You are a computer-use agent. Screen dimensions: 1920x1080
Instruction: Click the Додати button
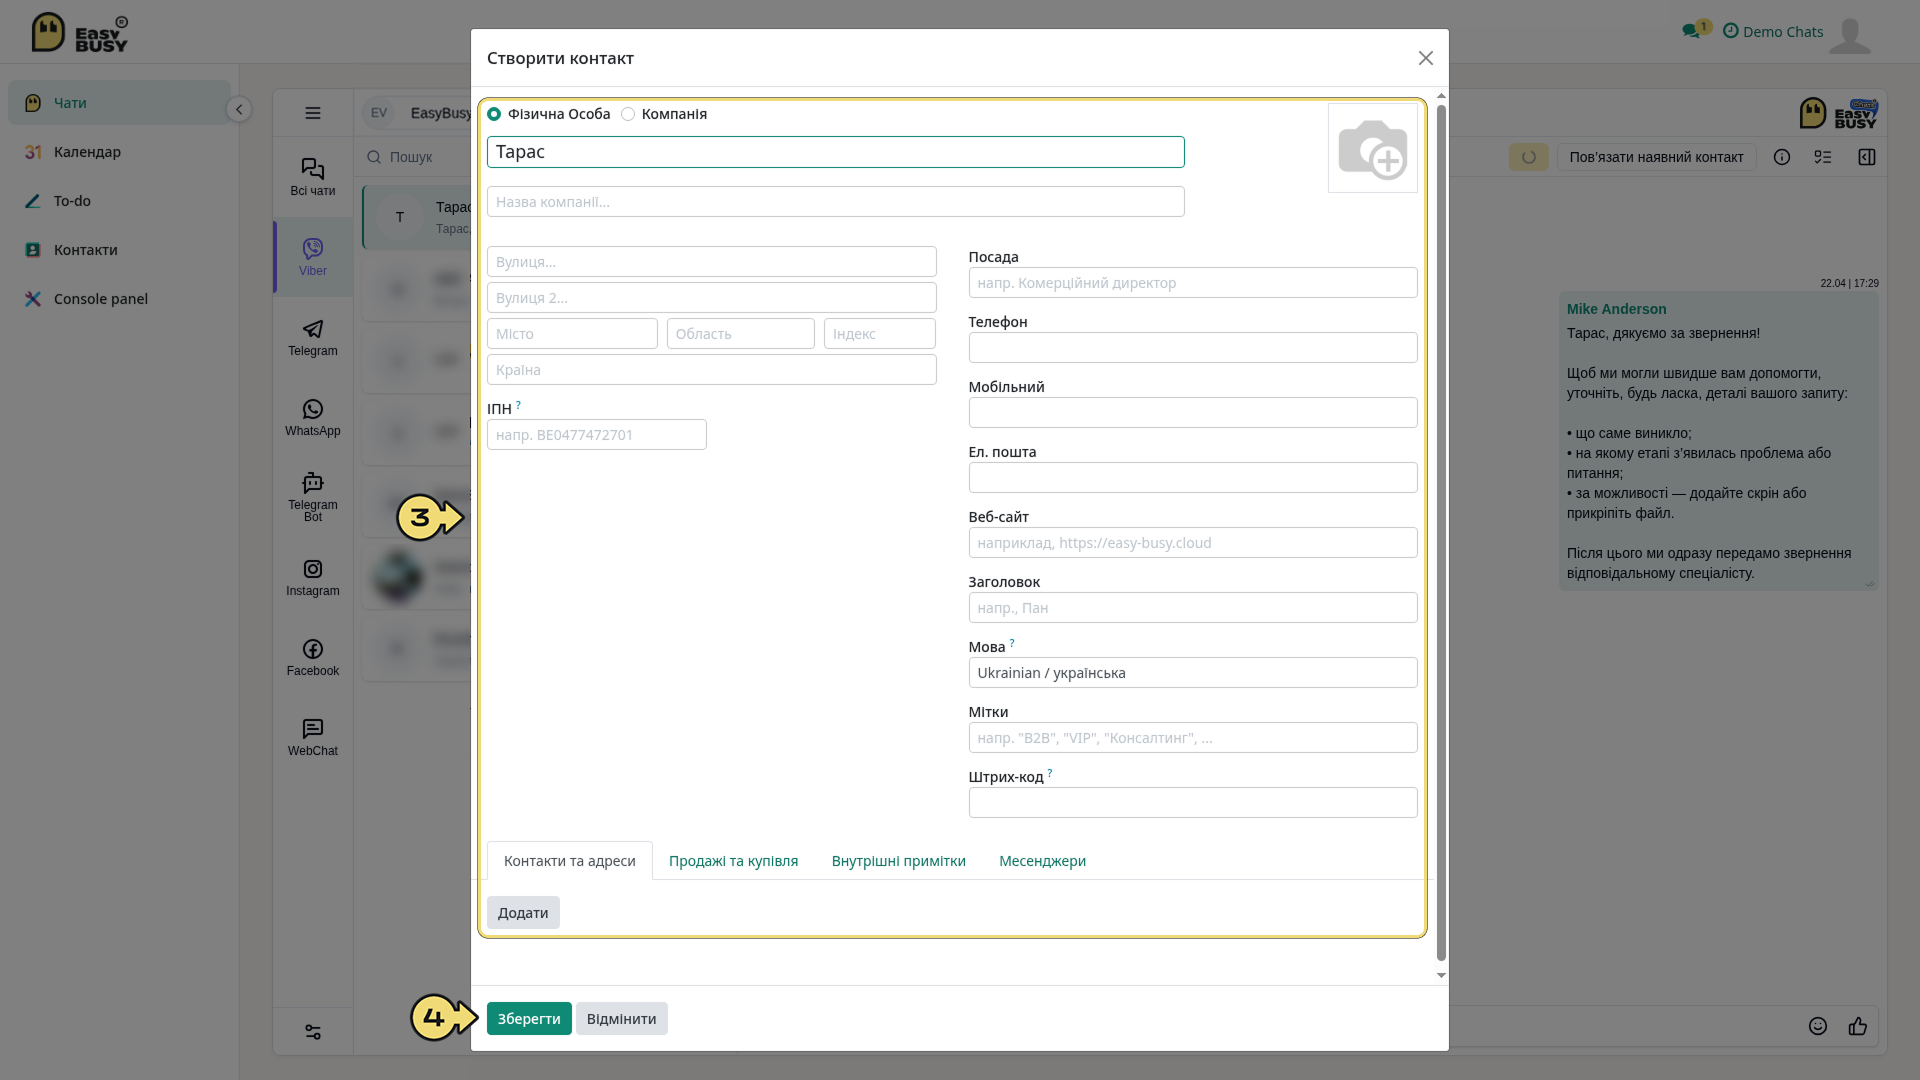coord(523,913)
